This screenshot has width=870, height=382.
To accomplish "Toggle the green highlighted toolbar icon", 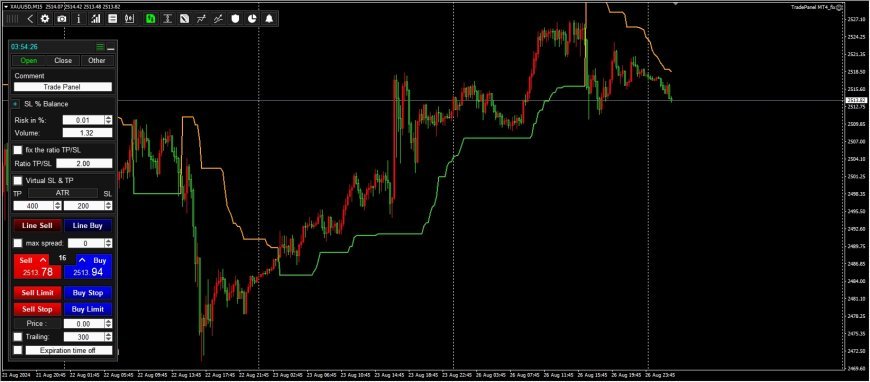I will [x=150, y=19].
